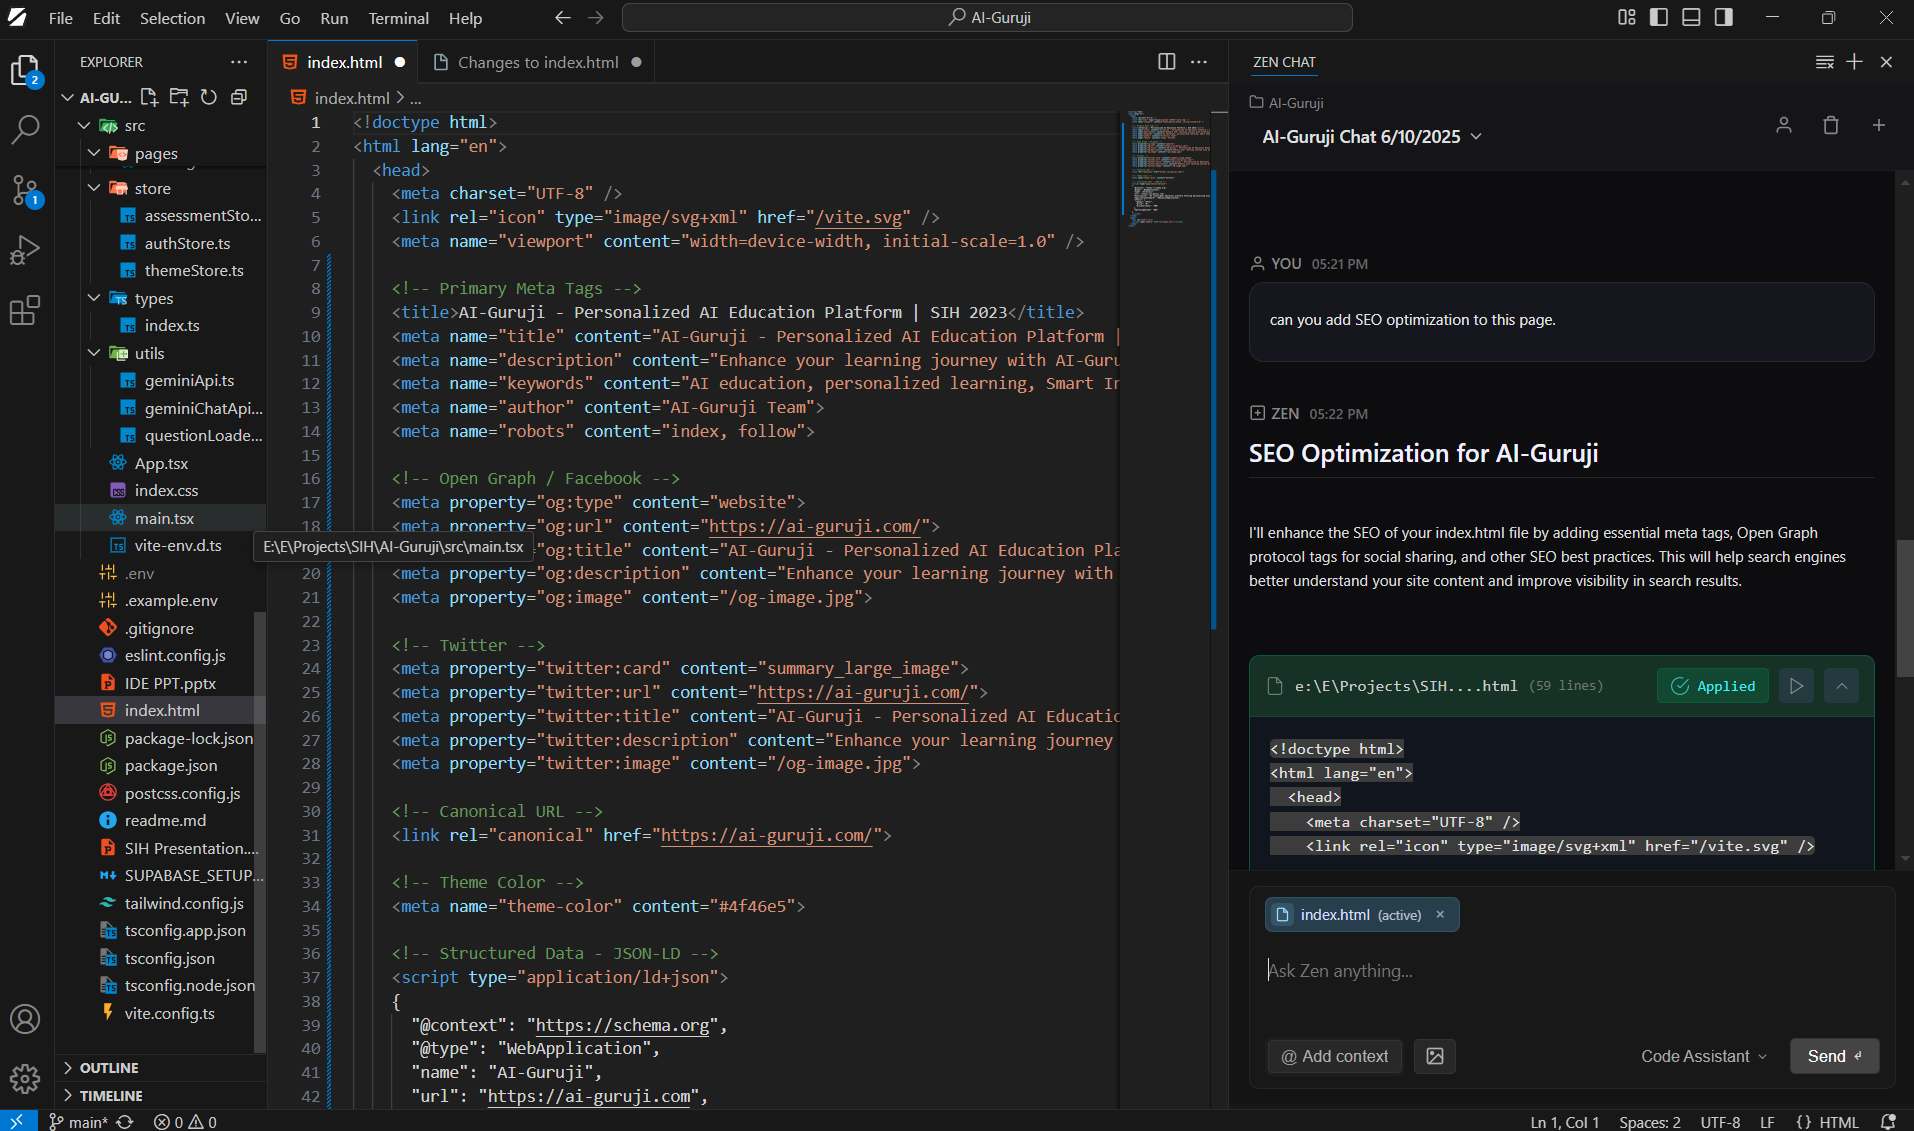This screenshot has height=1131, width=1914.
Task: Click the New File icon in Explorer
Action: click(x=149, y=97)
